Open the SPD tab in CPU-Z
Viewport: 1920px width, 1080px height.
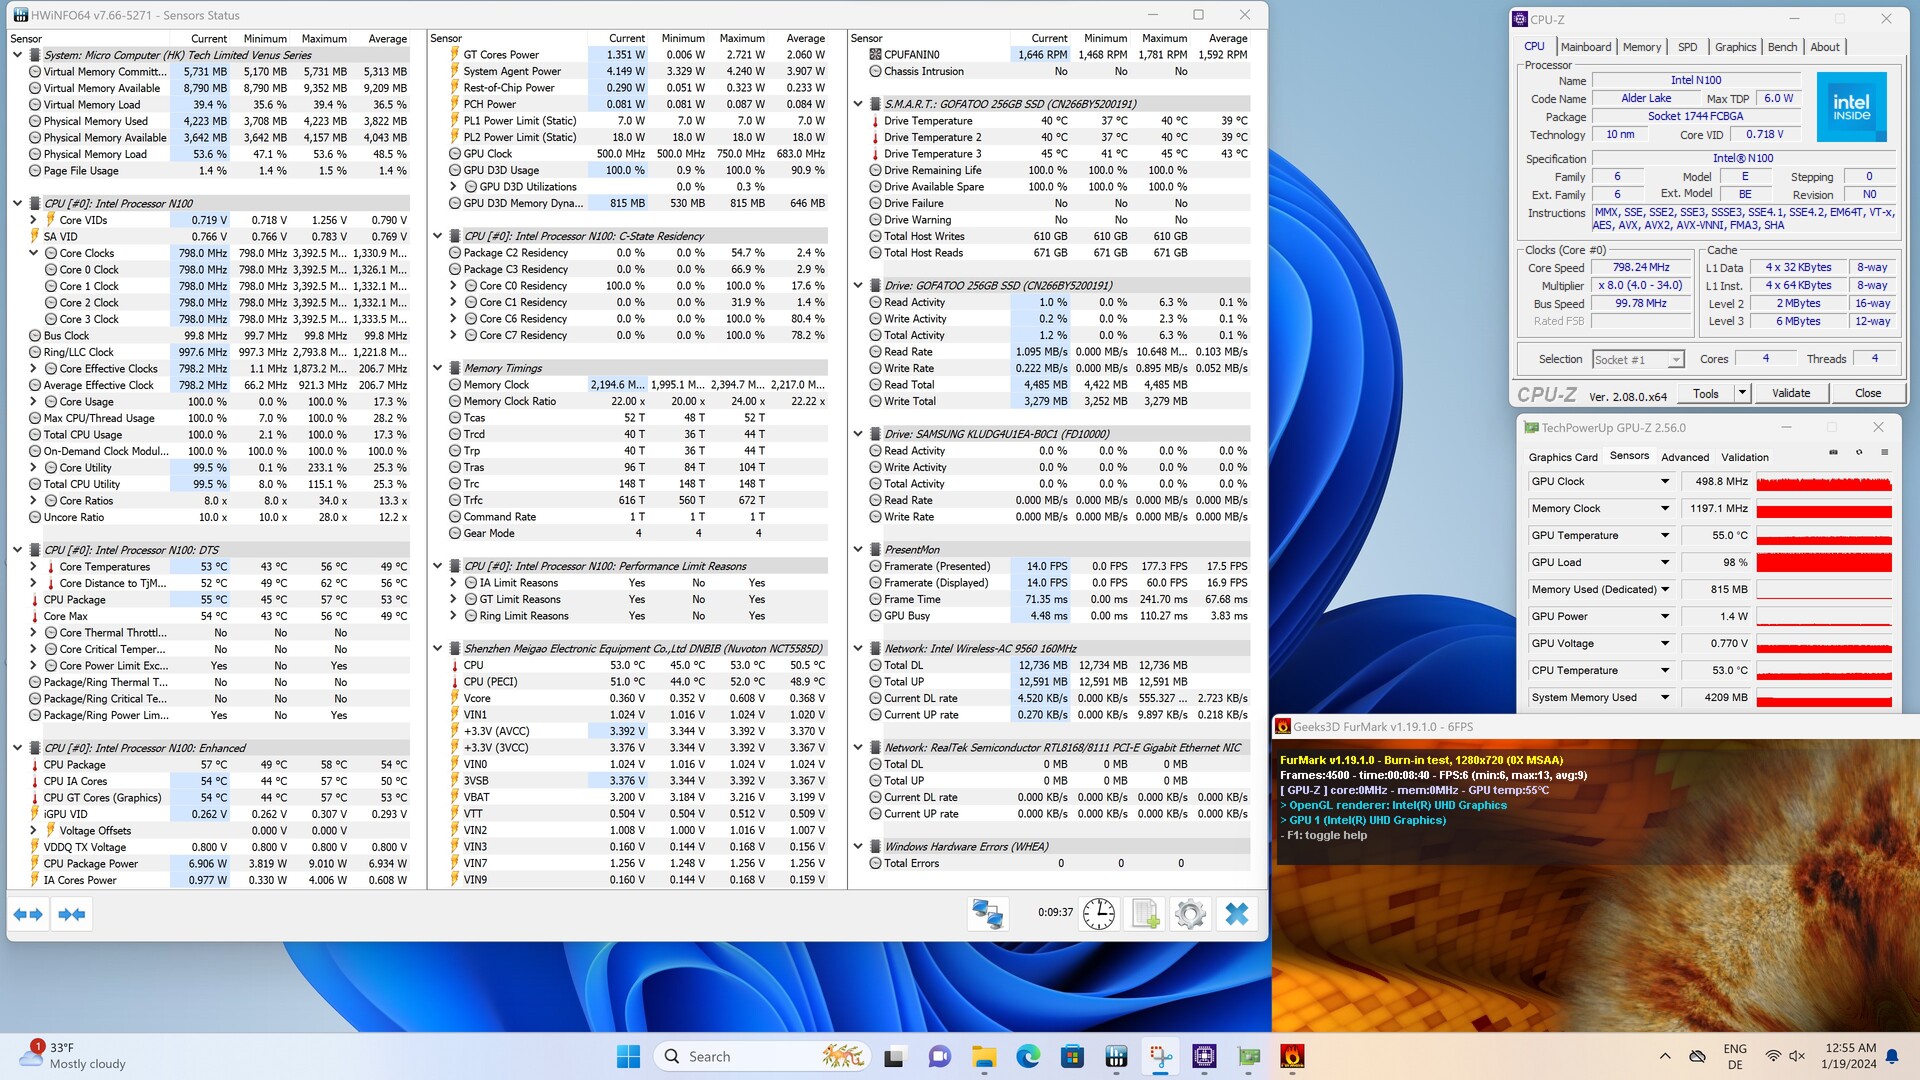pyautogui.click(x=1687, y=47)
